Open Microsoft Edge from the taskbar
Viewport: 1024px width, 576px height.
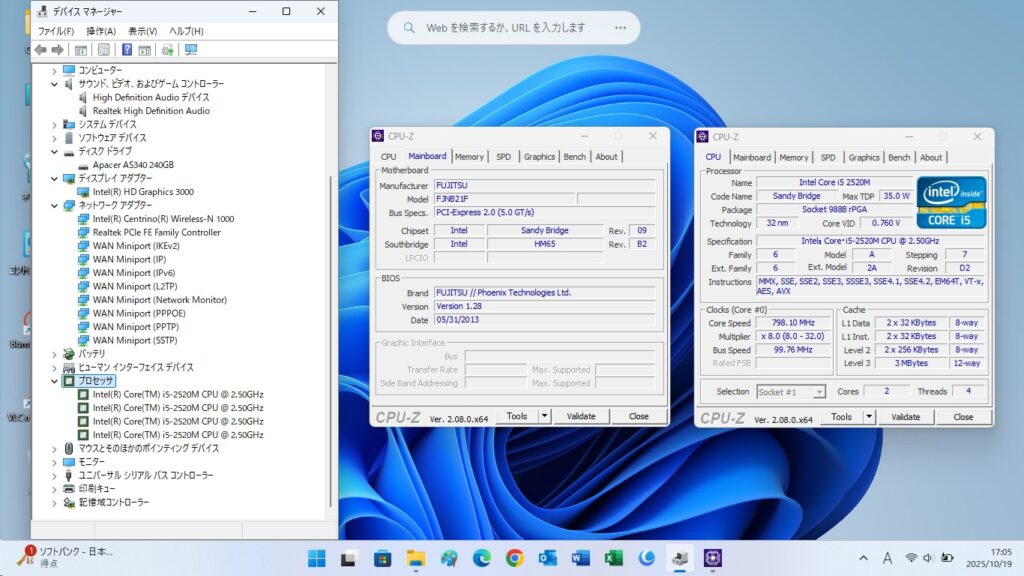[x=482, y=558]
